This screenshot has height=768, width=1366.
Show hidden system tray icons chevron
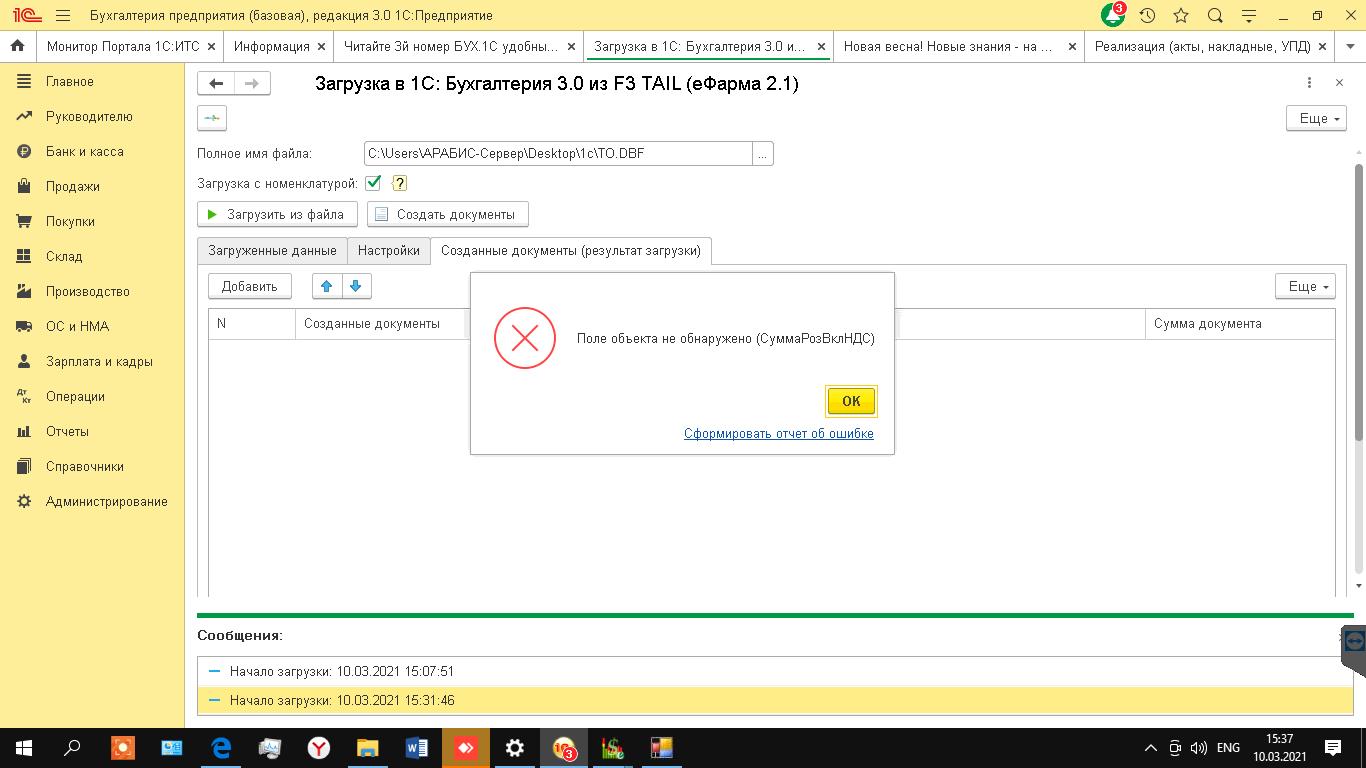pos(1150,748)
